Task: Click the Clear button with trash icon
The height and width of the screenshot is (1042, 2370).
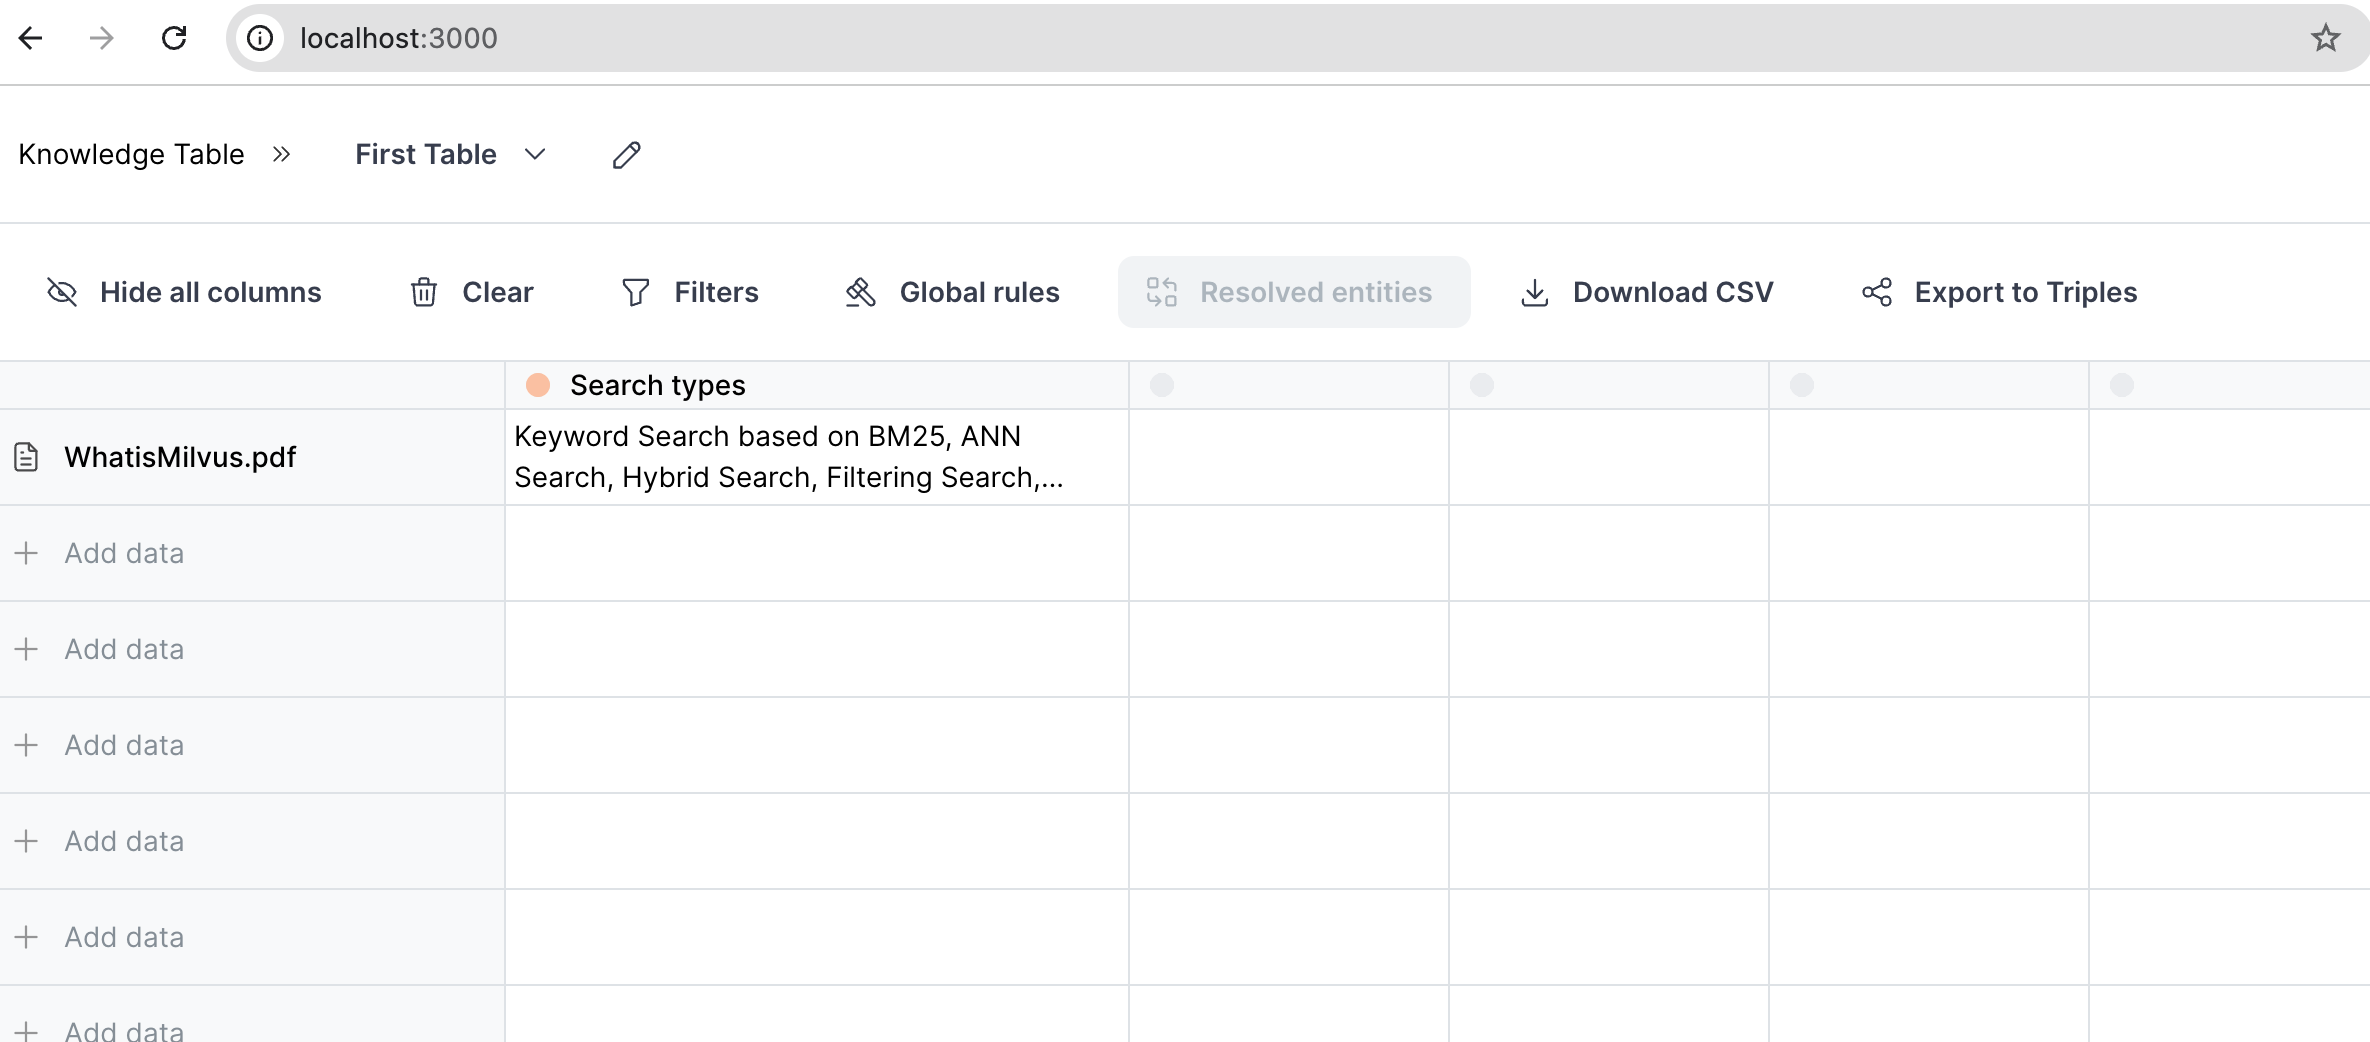Action: click(x=472, y=292)
